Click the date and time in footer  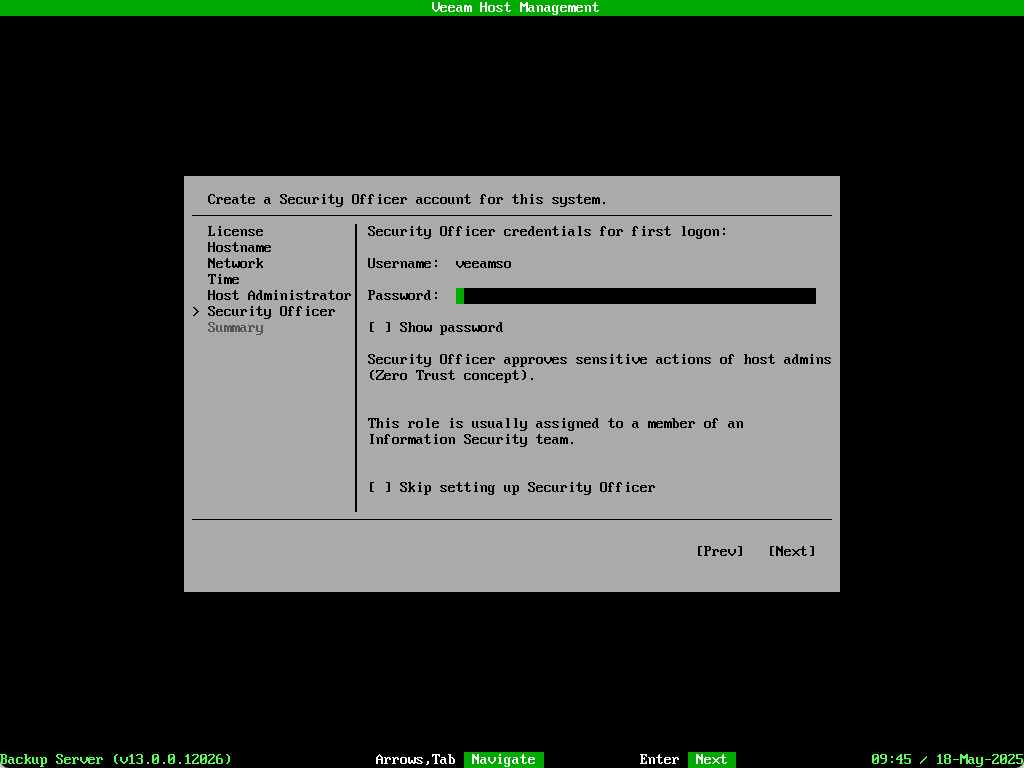[945, 760]
